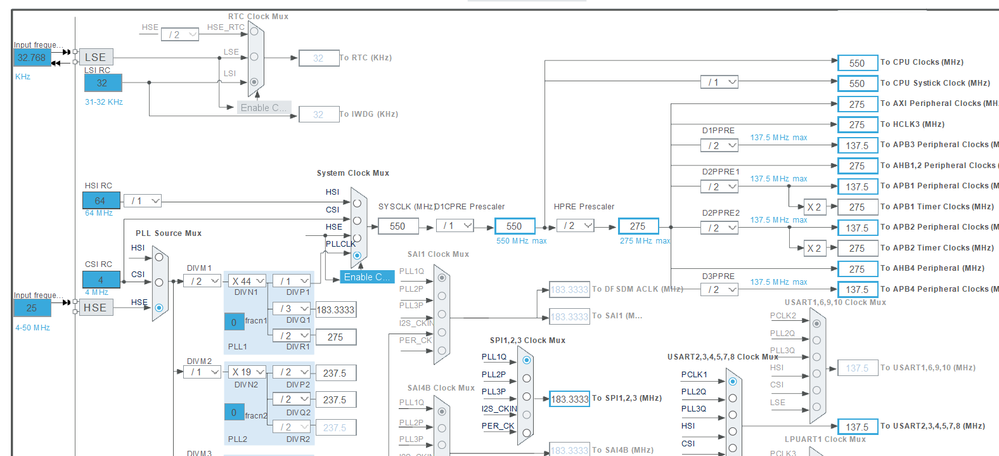Click the HSI RC value box 64
The width and height of the screenshot is (999, 456).
point(101,200)
